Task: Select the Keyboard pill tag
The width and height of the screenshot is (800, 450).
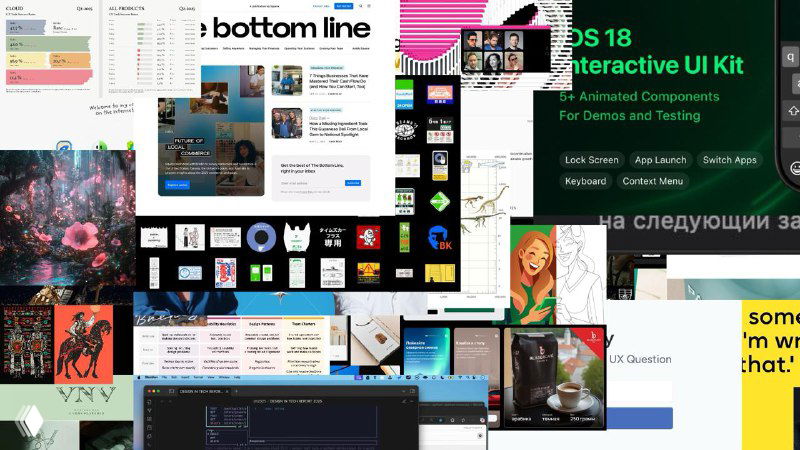Action: [585, 181]
